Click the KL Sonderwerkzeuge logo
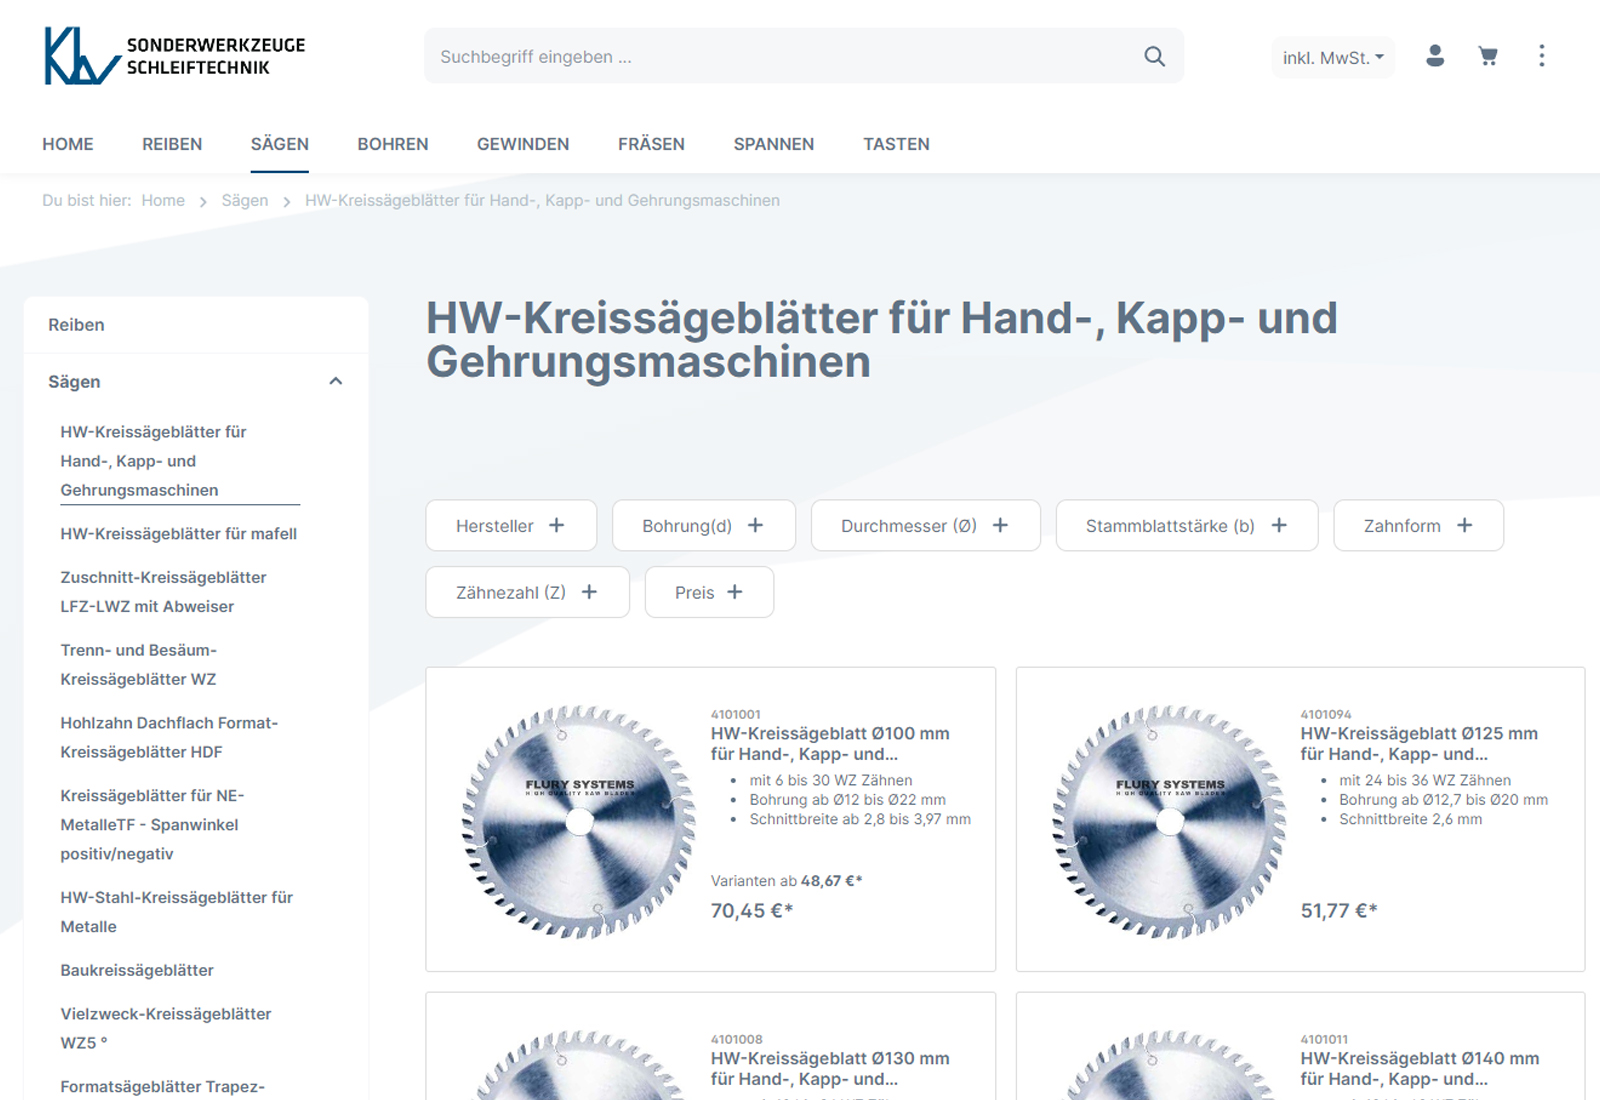Screen dimensions: 1600x1100 [174, 56]
